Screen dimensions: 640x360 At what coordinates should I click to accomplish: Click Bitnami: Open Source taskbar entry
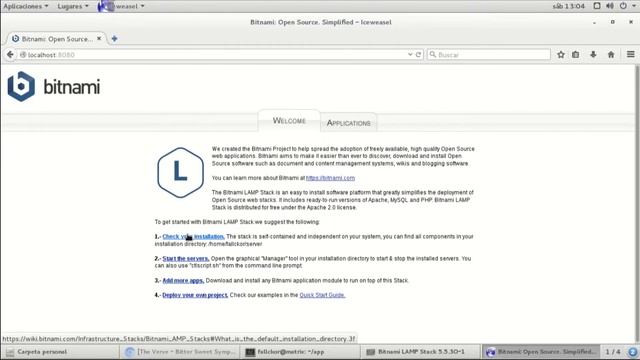point(541,351)
